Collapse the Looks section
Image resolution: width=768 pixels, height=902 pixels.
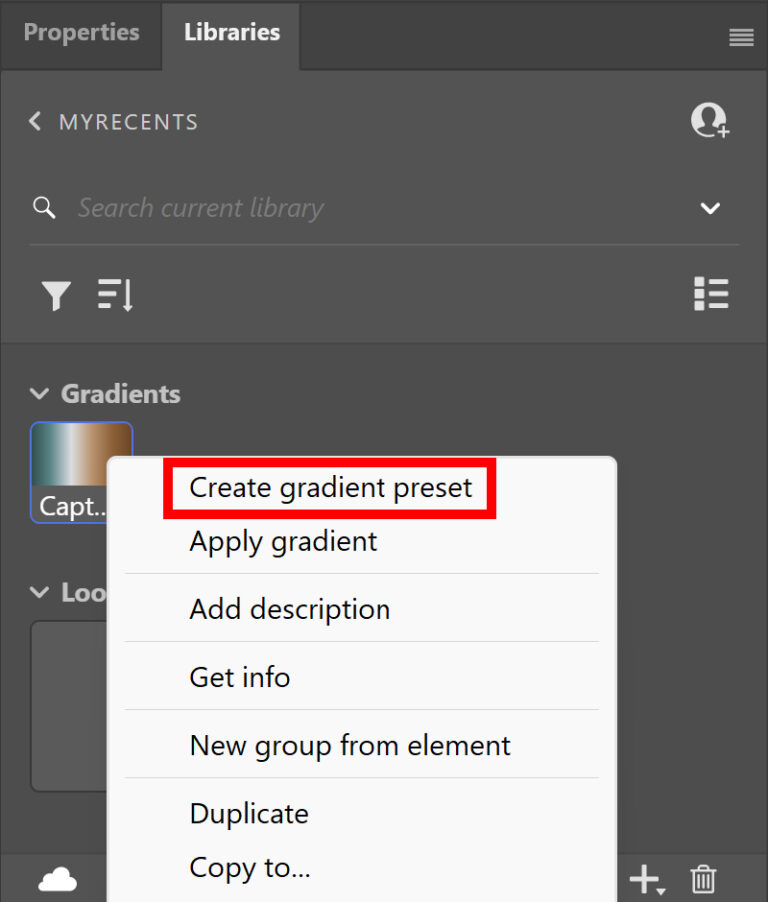tap(38, 592)
